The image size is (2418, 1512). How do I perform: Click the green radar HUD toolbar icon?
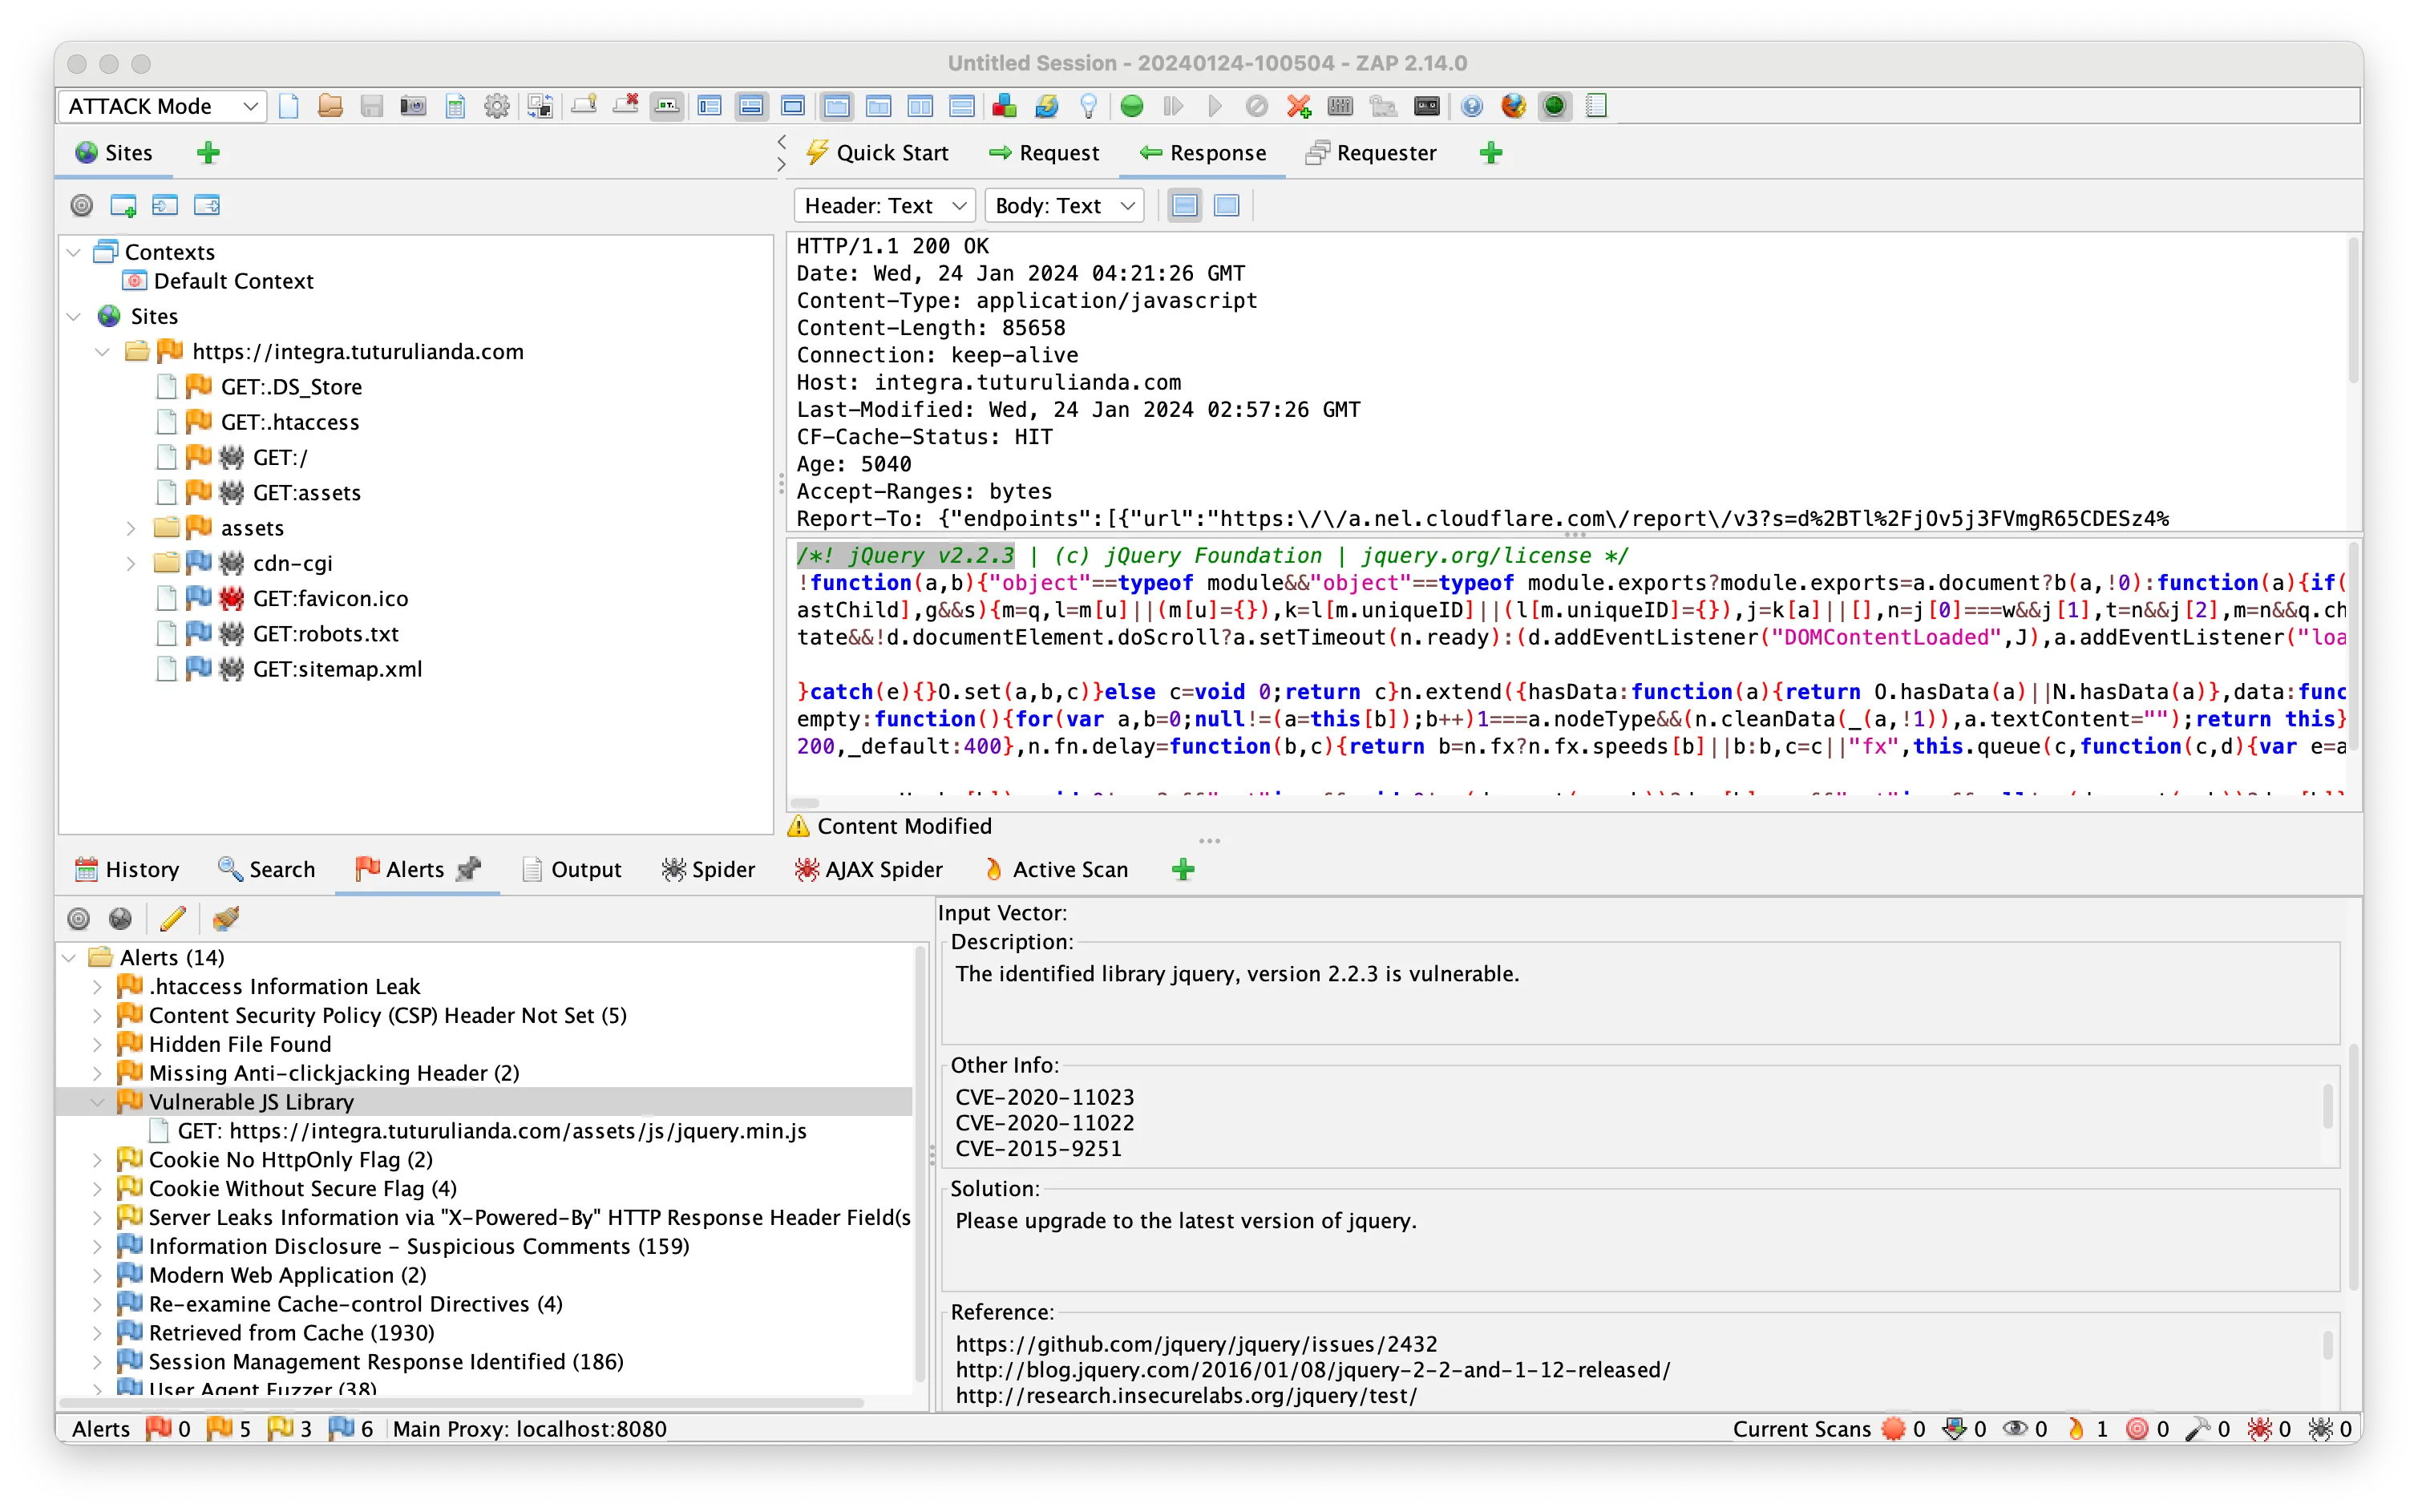pos(1555,106)
